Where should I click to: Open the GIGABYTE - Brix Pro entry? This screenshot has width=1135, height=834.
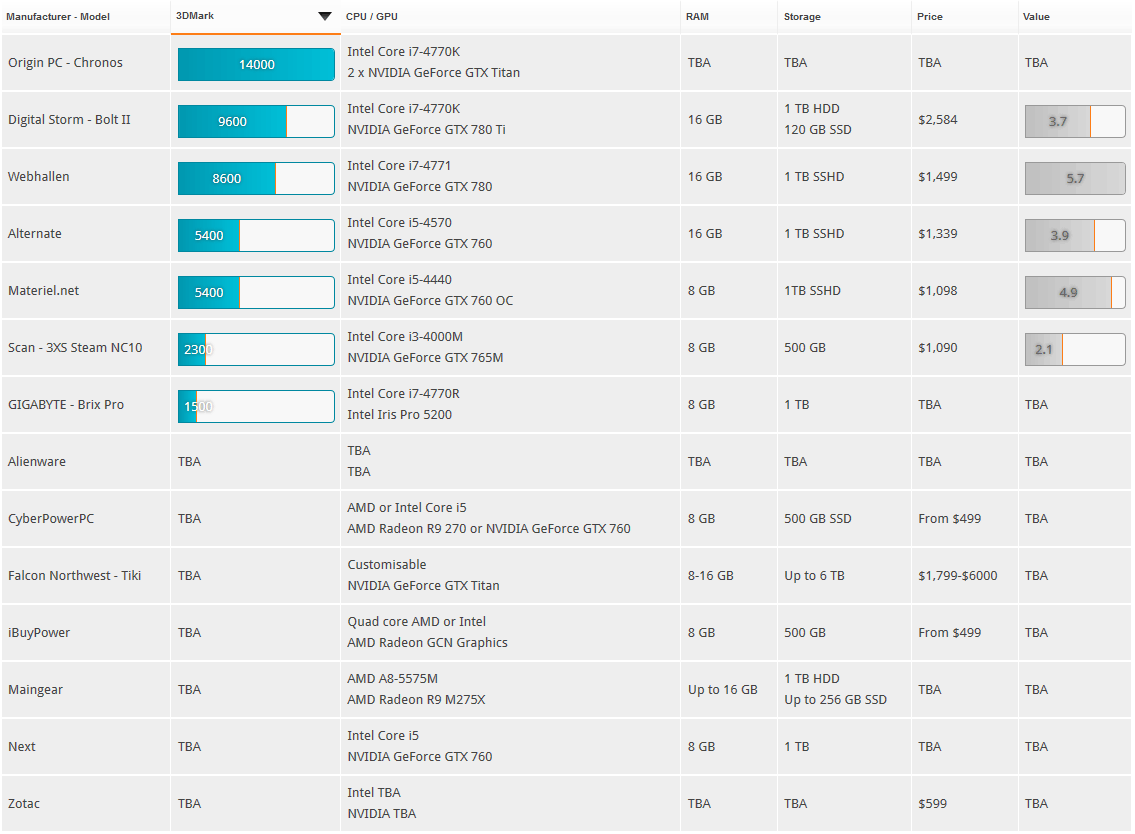point(66,405)
